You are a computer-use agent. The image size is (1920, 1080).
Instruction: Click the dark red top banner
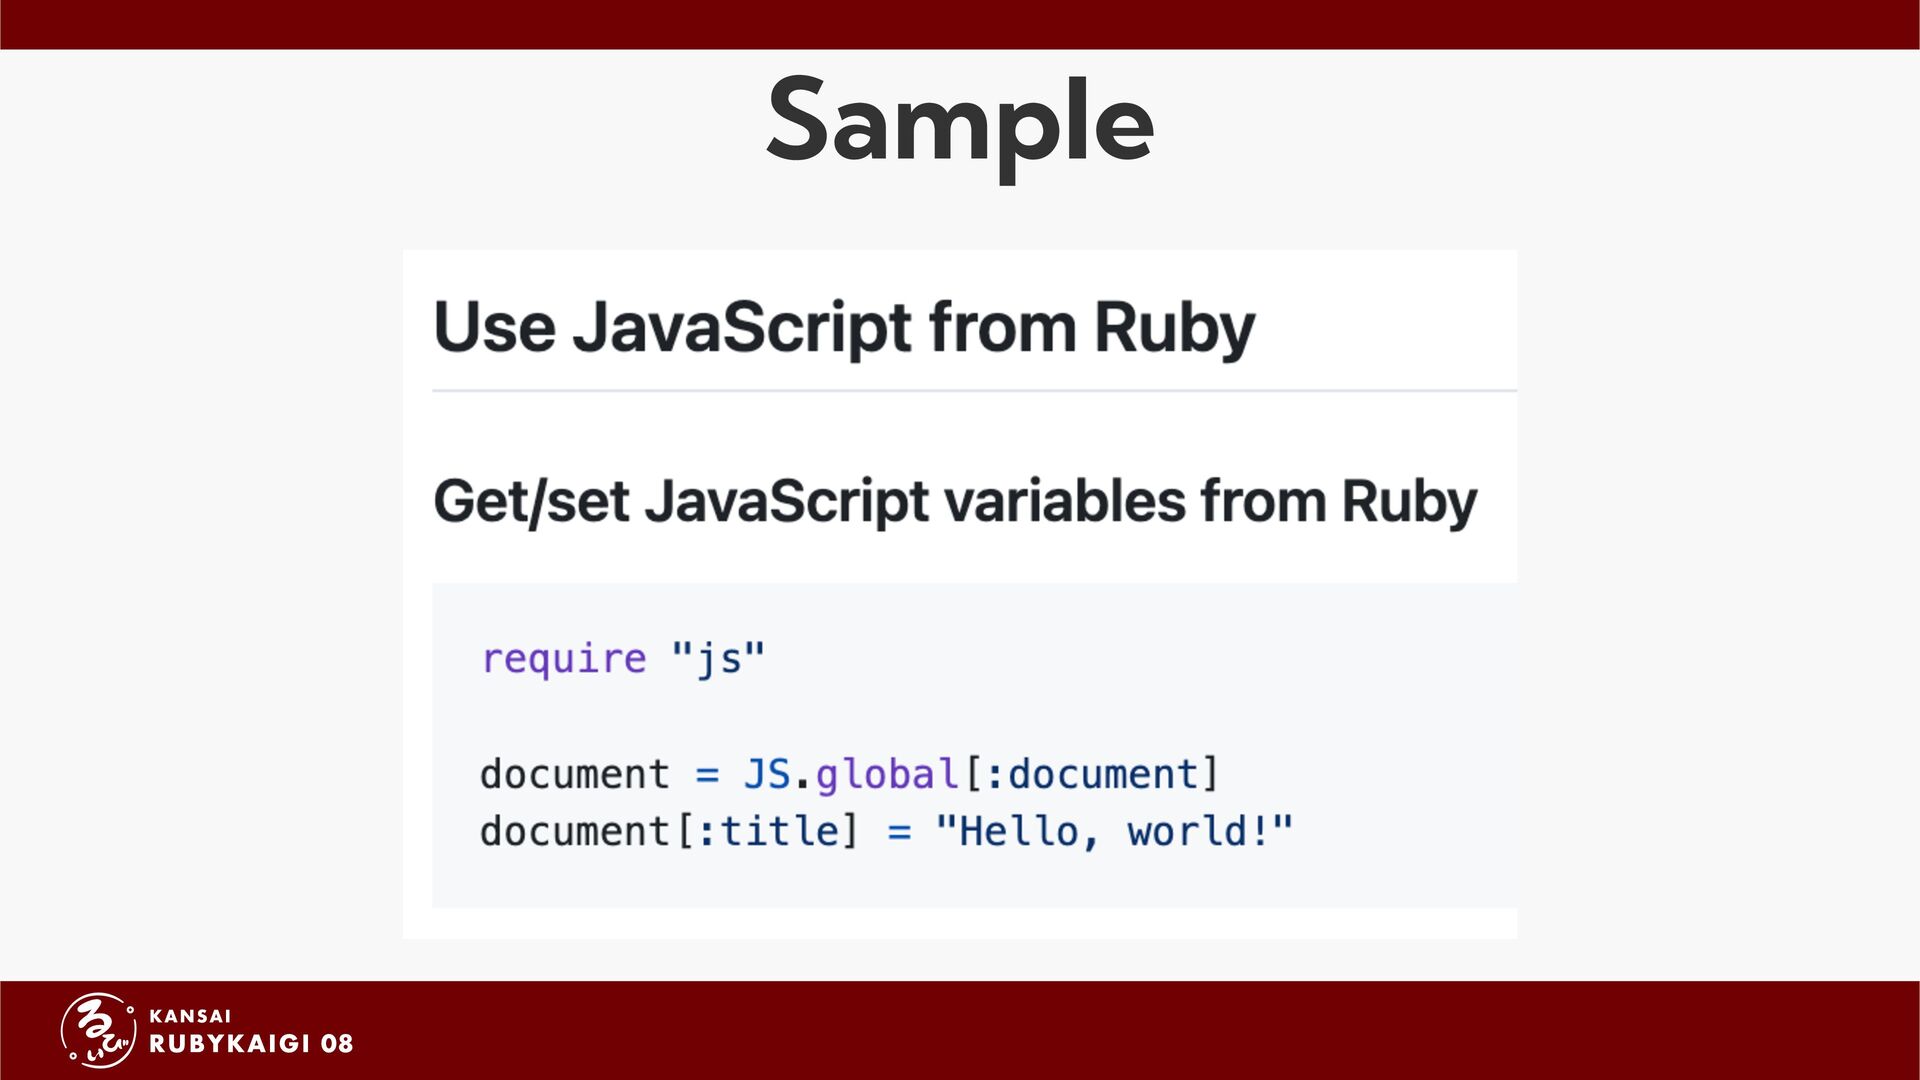point(960,24)
